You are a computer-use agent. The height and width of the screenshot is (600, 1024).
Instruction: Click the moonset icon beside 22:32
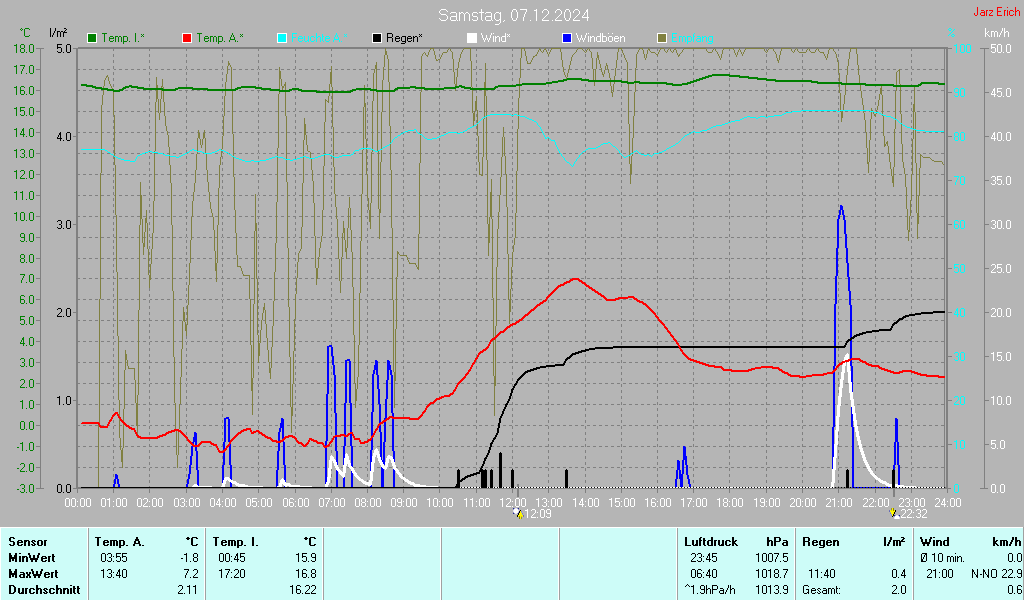pyautogui.click(x=894, y=513)
